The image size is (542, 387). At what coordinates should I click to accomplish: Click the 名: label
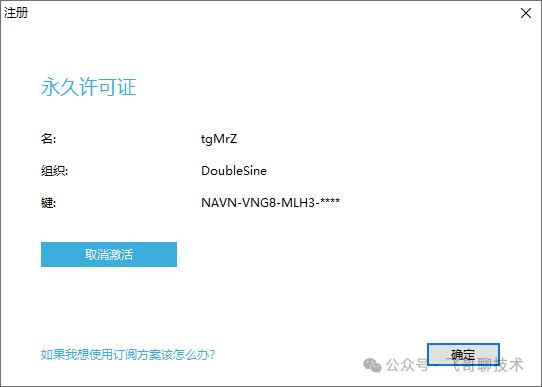(x=48, y=139)
